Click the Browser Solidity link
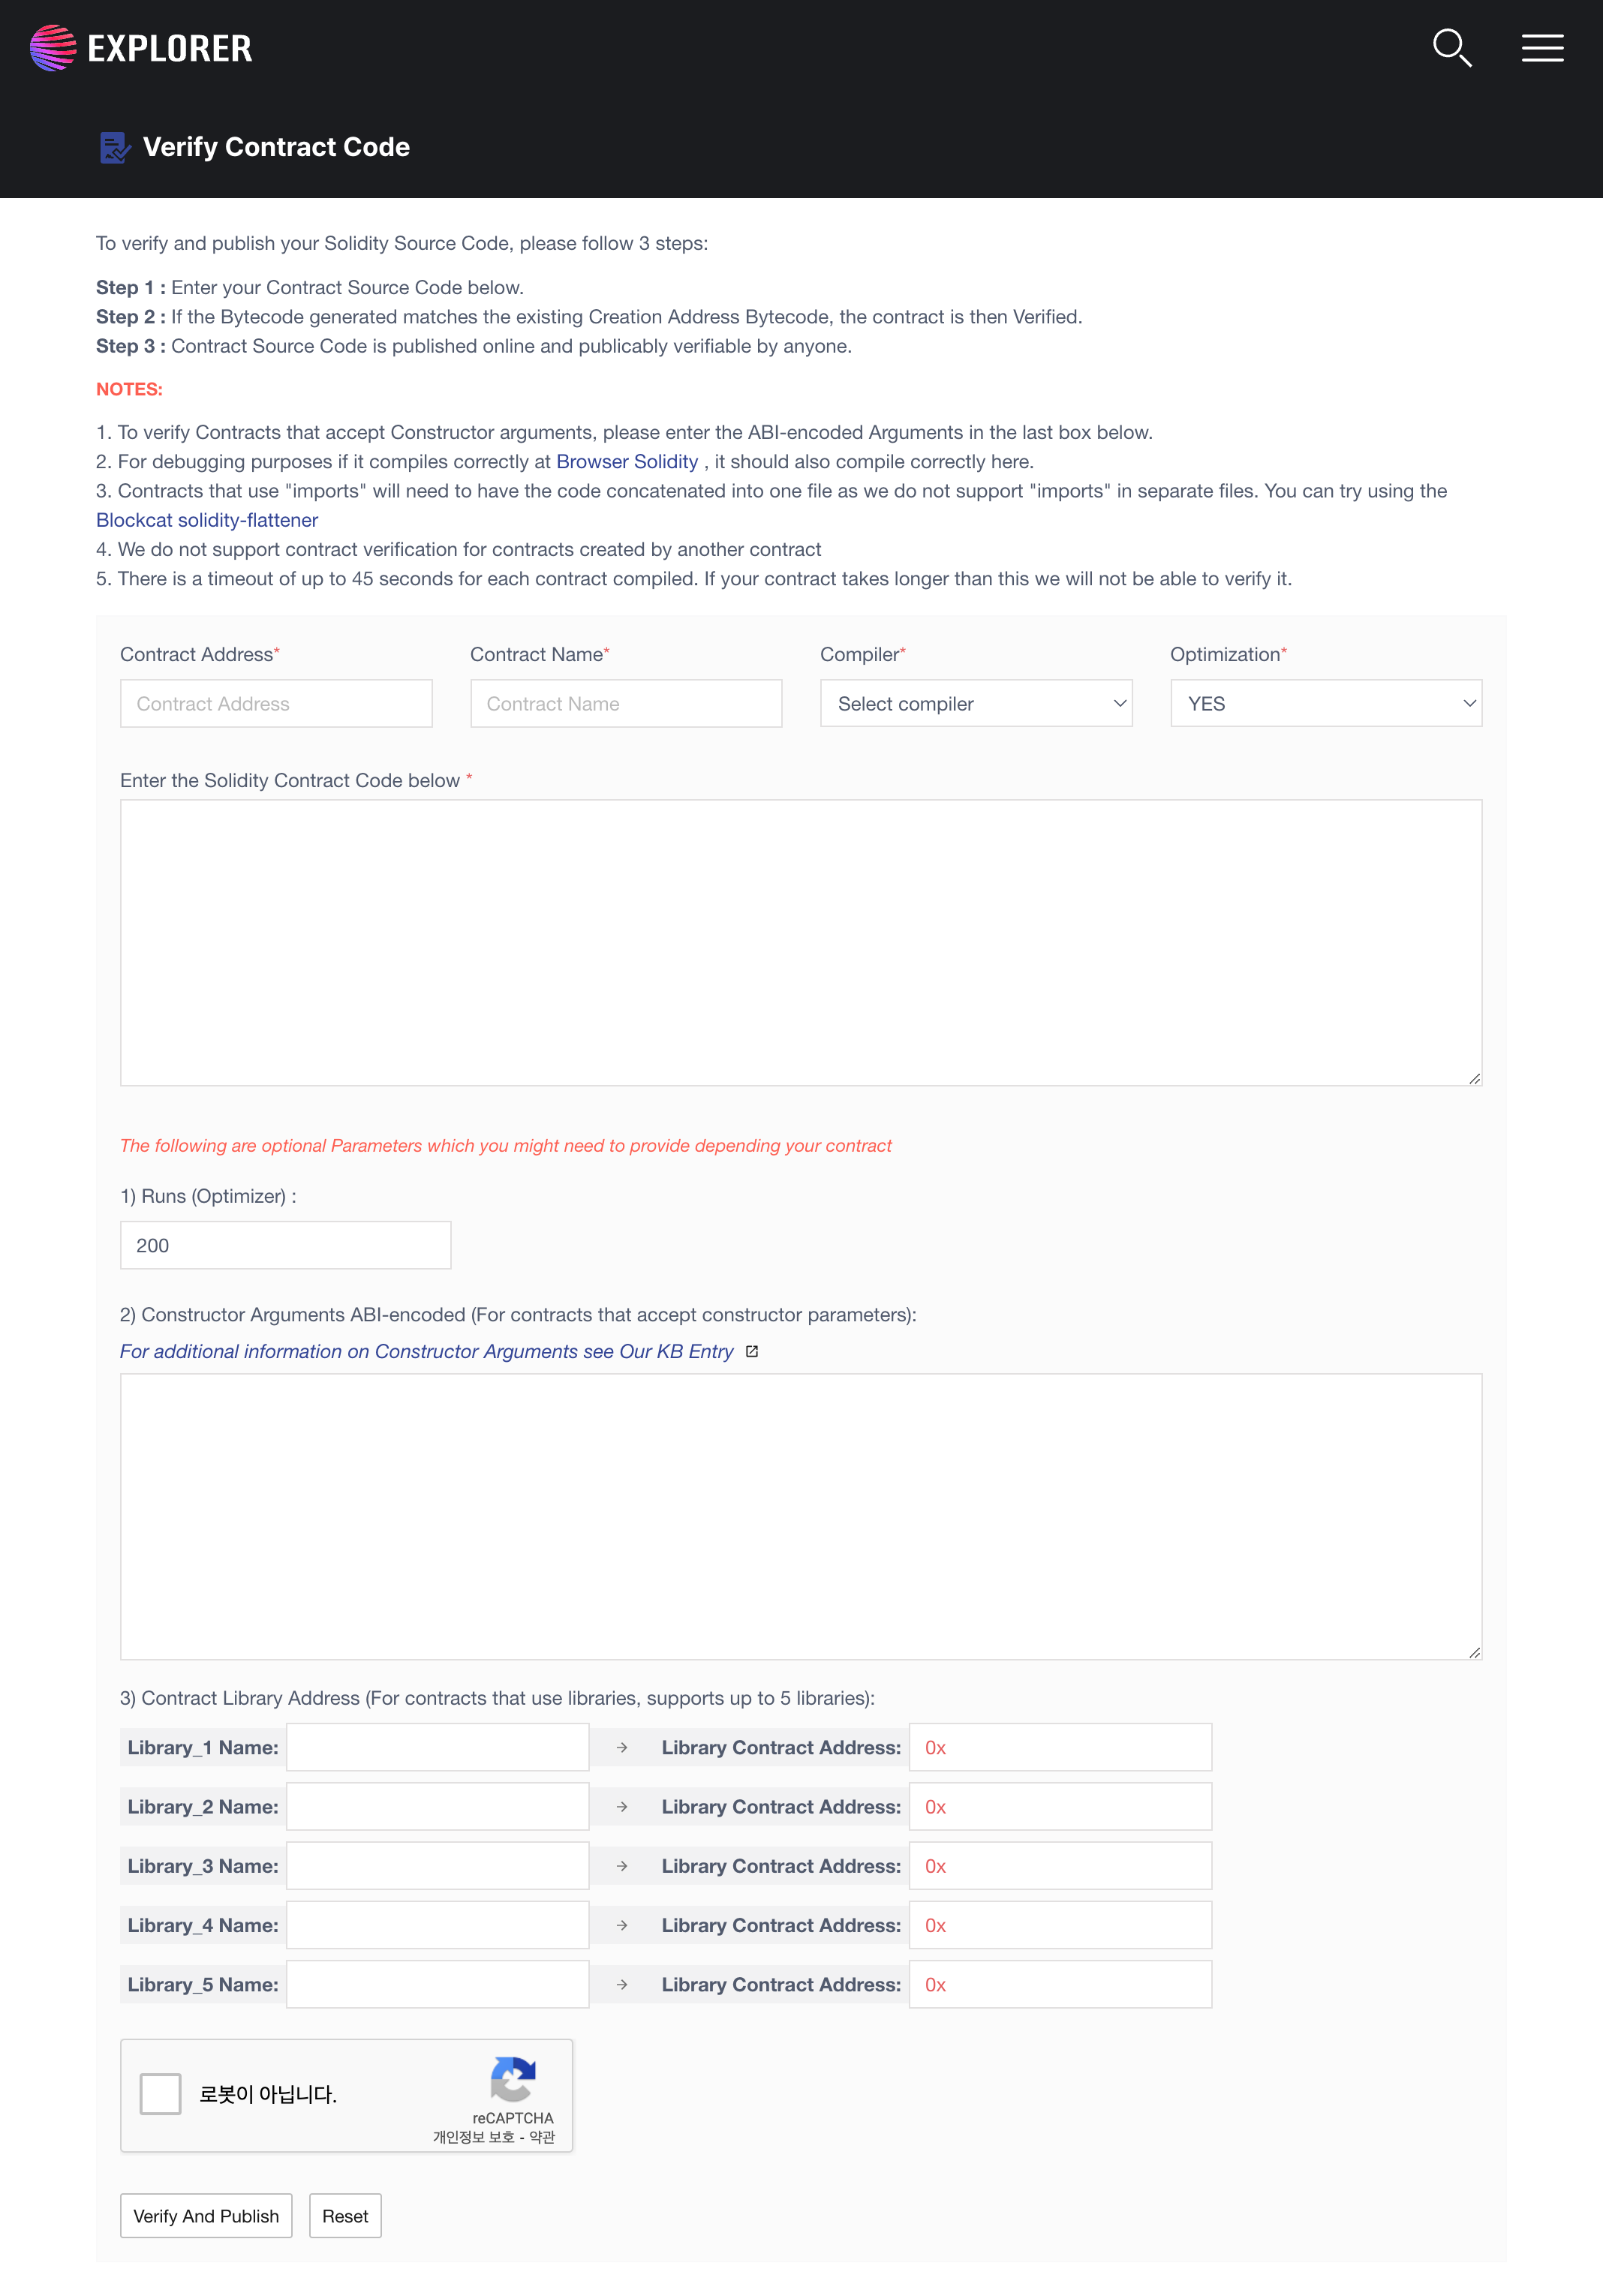 (627, 462)
